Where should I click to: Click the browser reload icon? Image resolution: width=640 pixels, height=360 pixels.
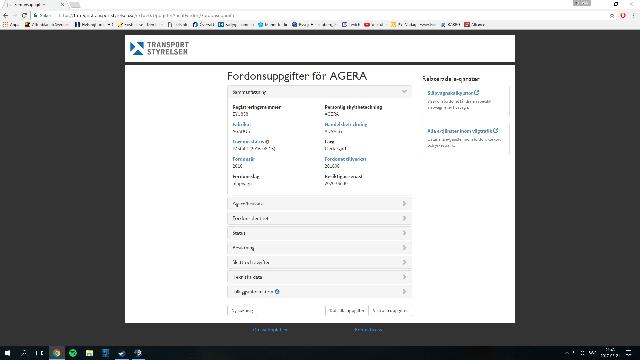24,16
